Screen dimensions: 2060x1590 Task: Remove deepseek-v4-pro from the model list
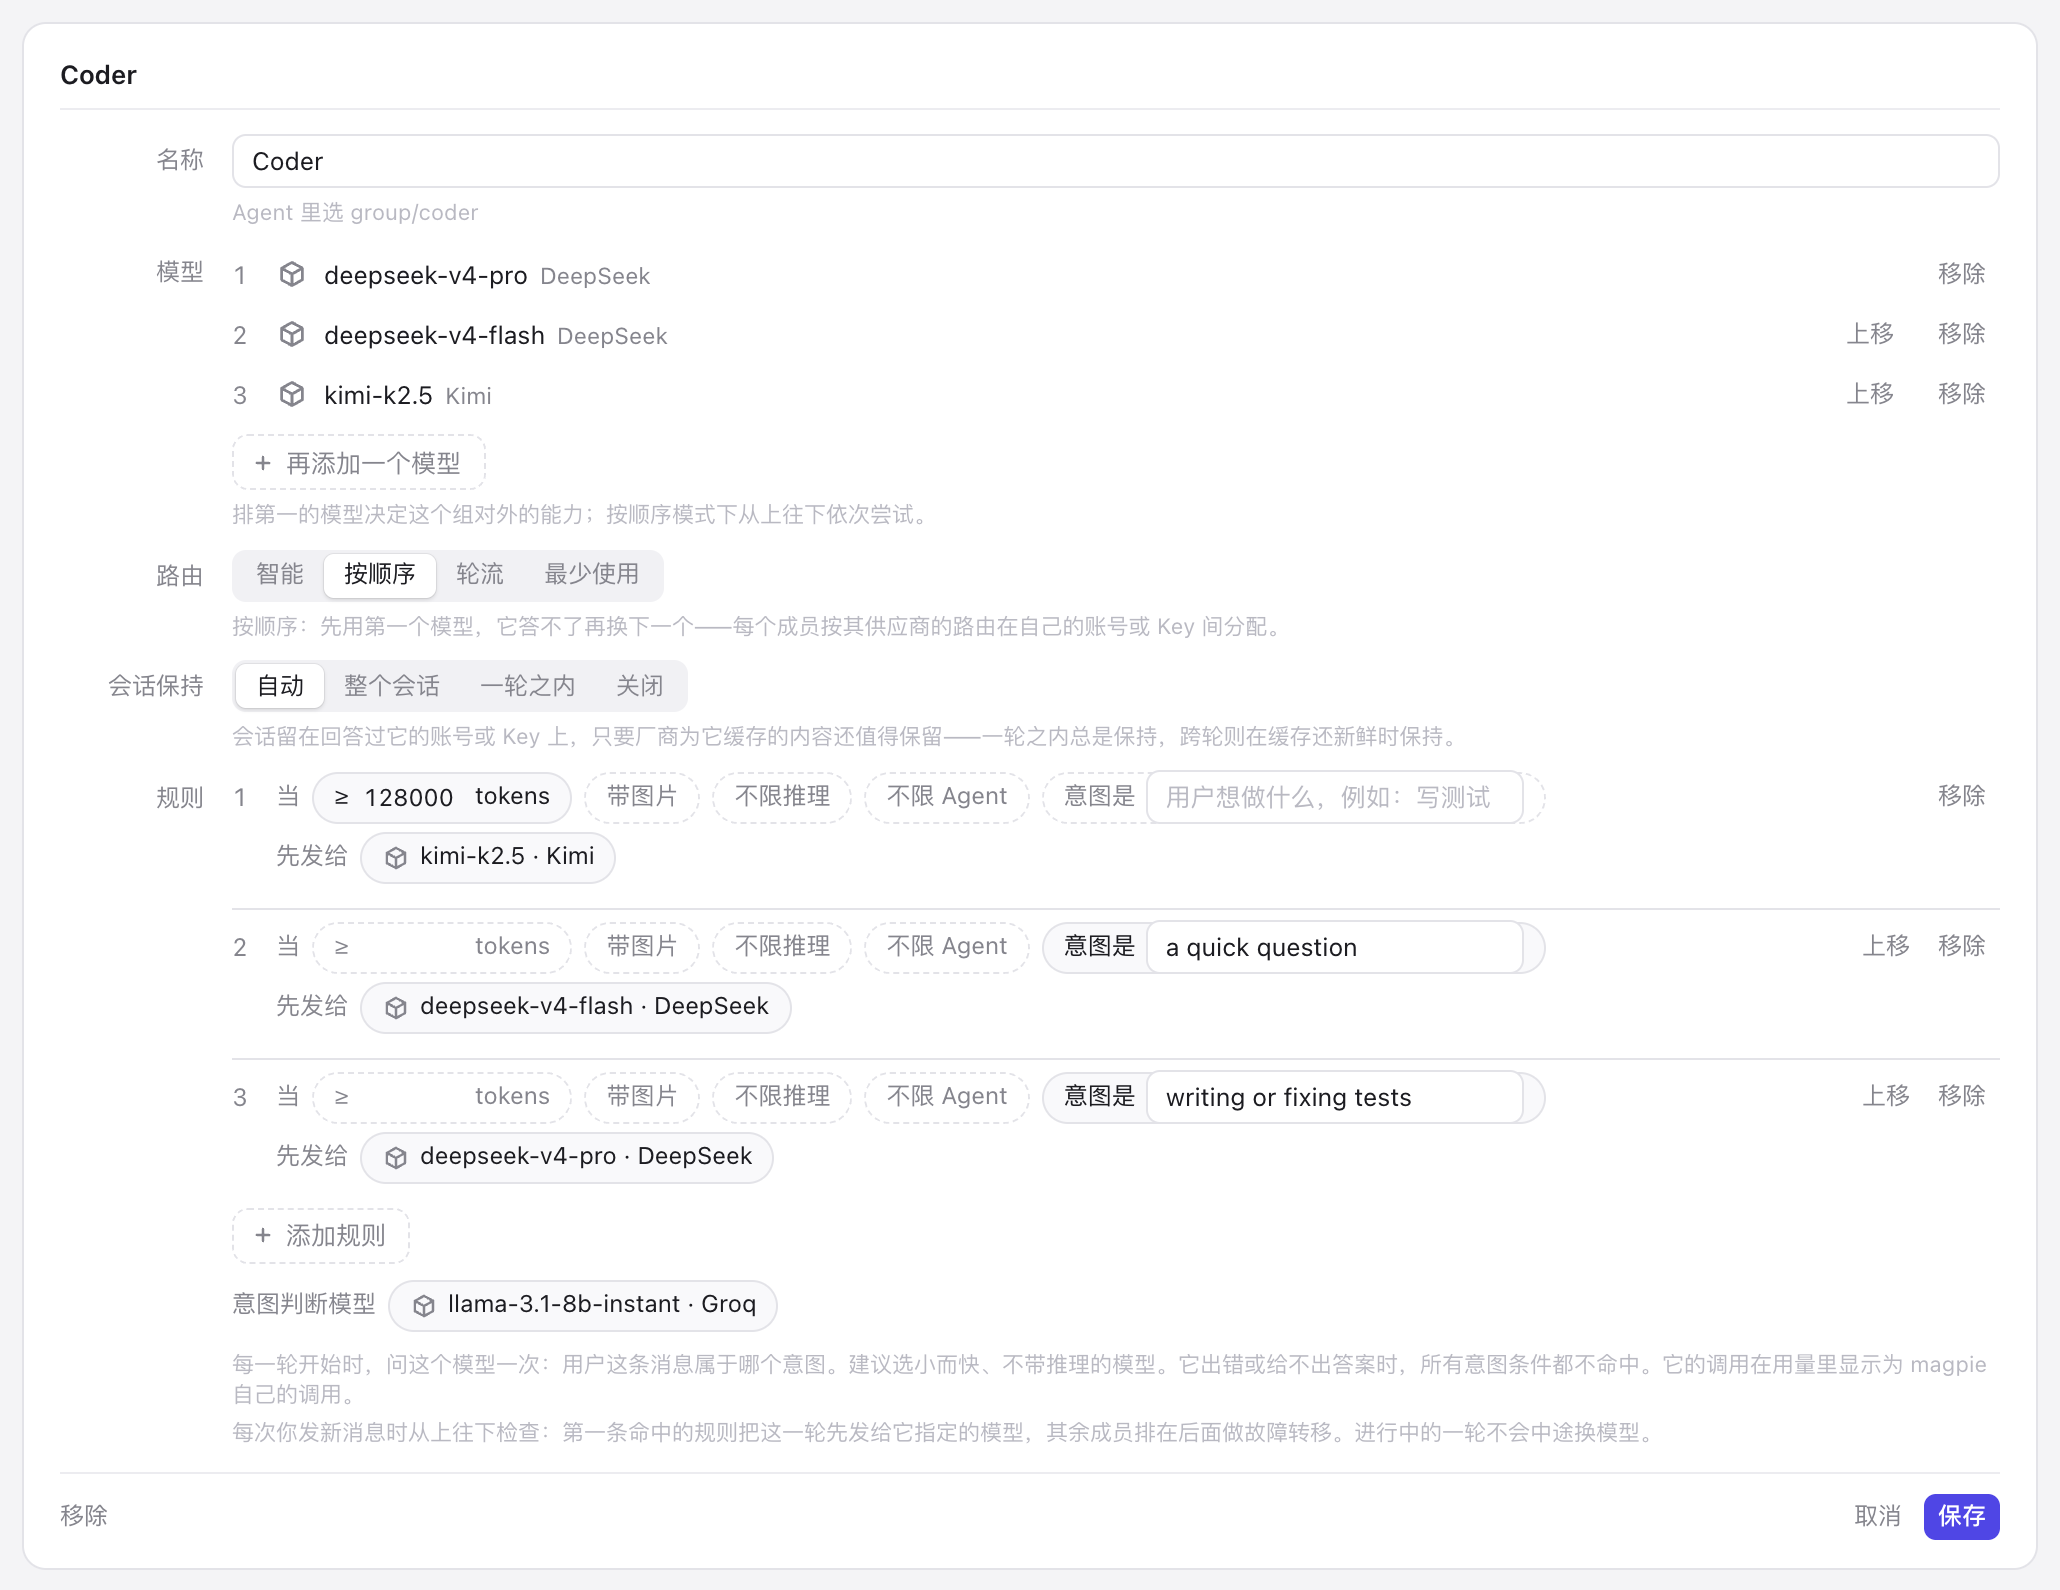[x=1961, y=274]
